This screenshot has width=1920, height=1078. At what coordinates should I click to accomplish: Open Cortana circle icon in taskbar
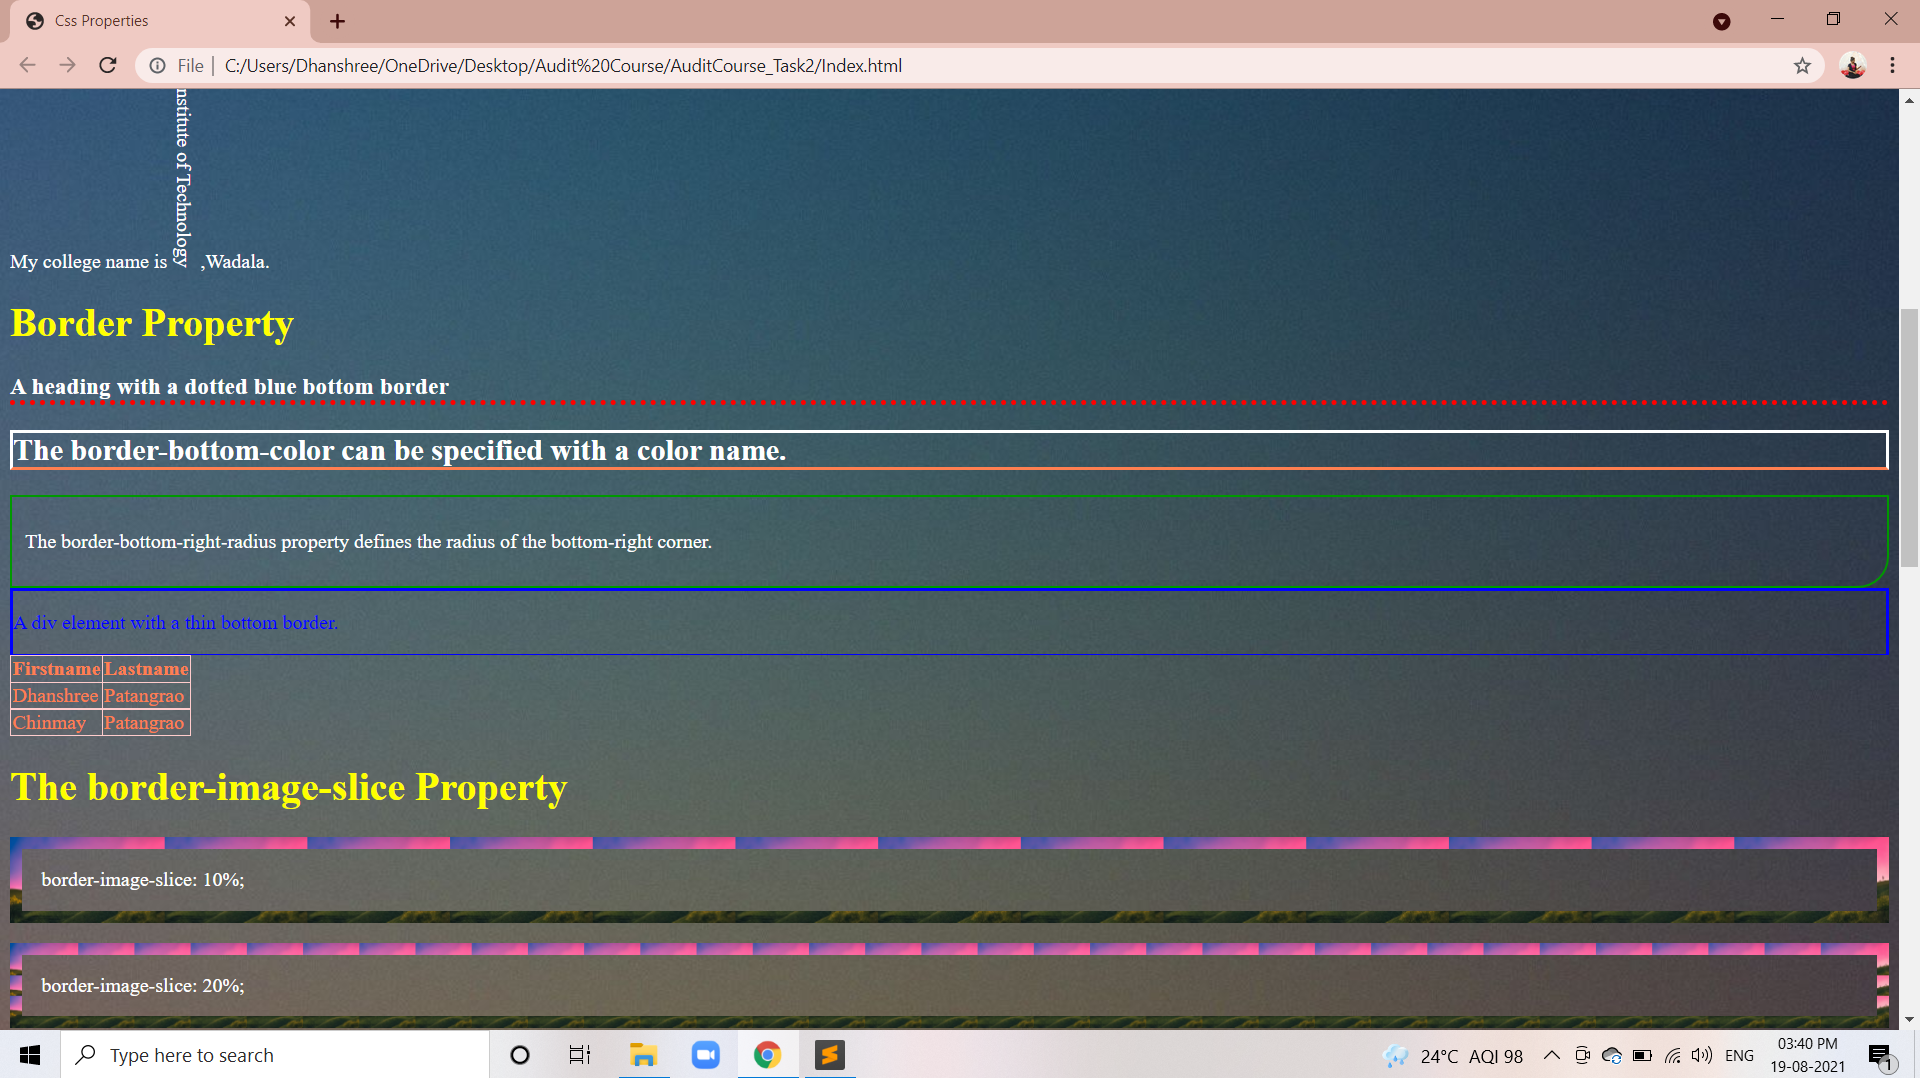520,1055
